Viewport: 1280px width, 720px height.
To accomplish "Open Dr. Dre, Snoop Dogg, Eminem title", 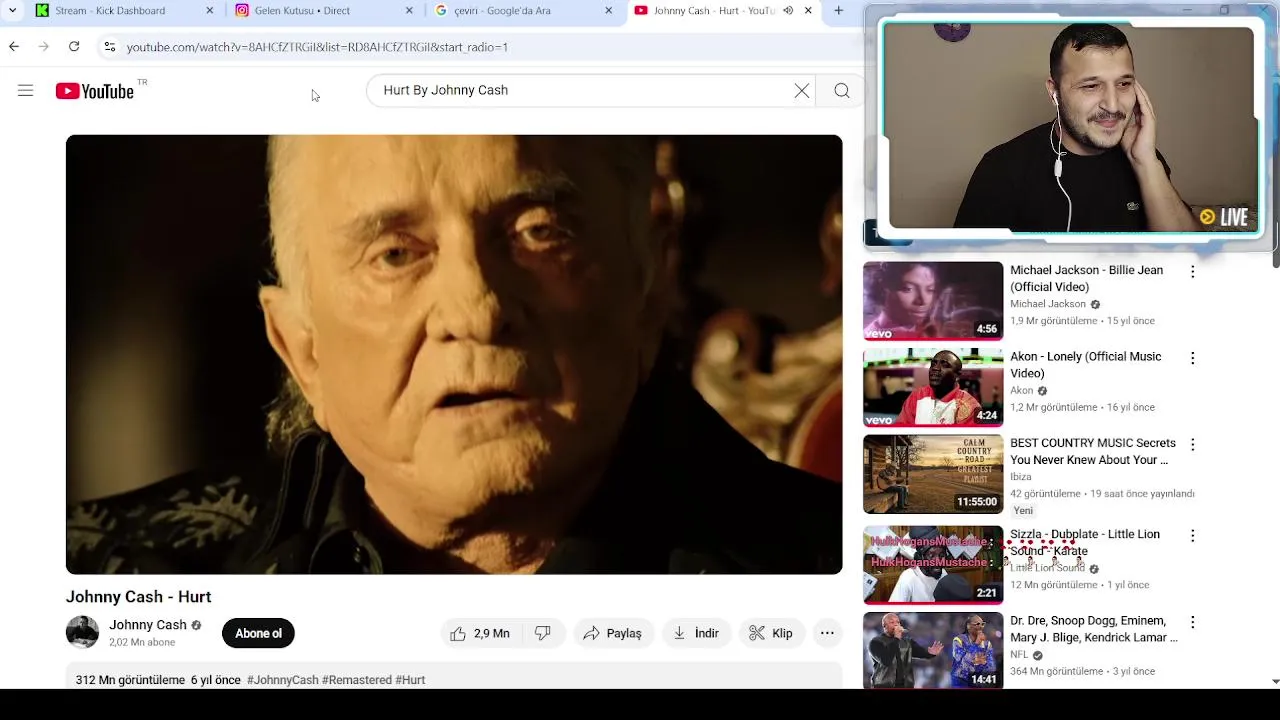I will pos(1094,629).
